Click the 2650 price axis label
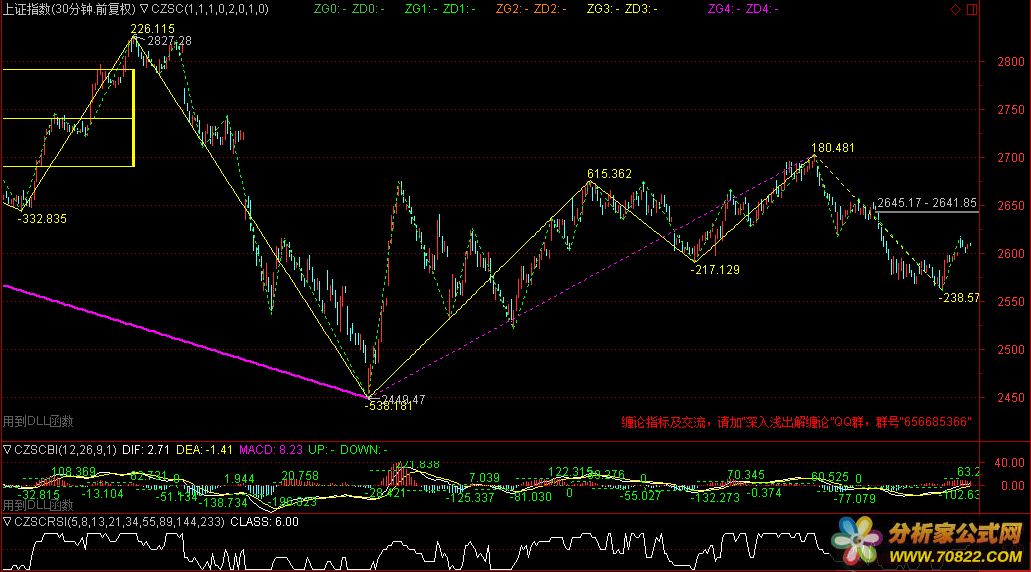1031x572 pixels. tap(1011, 206)
